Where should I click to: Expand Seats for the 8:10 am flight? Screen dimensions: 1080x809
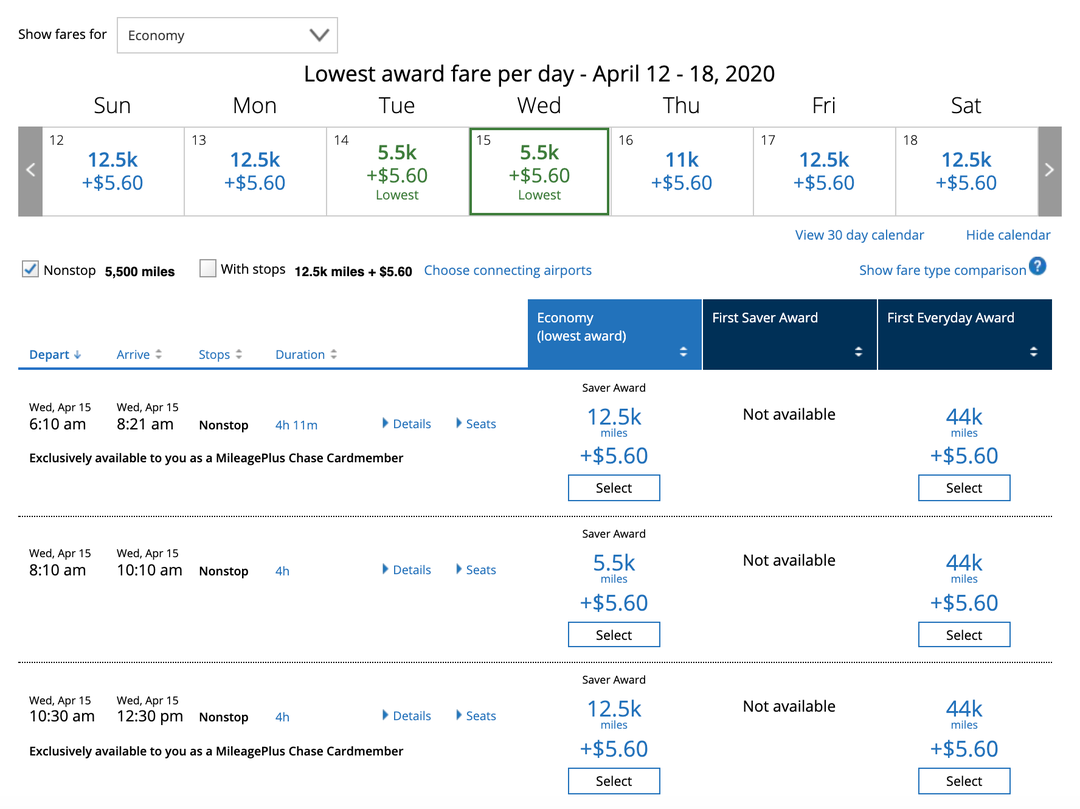point(475,569)
